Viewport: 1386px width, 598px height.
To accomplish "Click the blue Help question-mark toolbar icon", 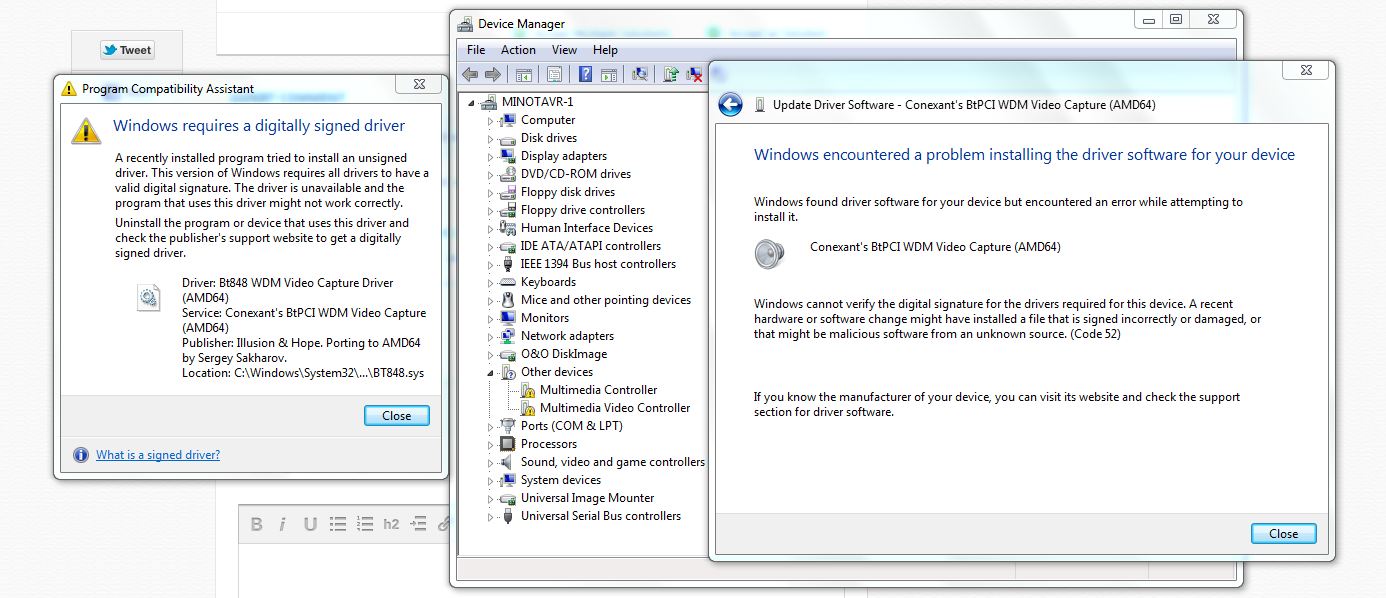I will (586, 74).
